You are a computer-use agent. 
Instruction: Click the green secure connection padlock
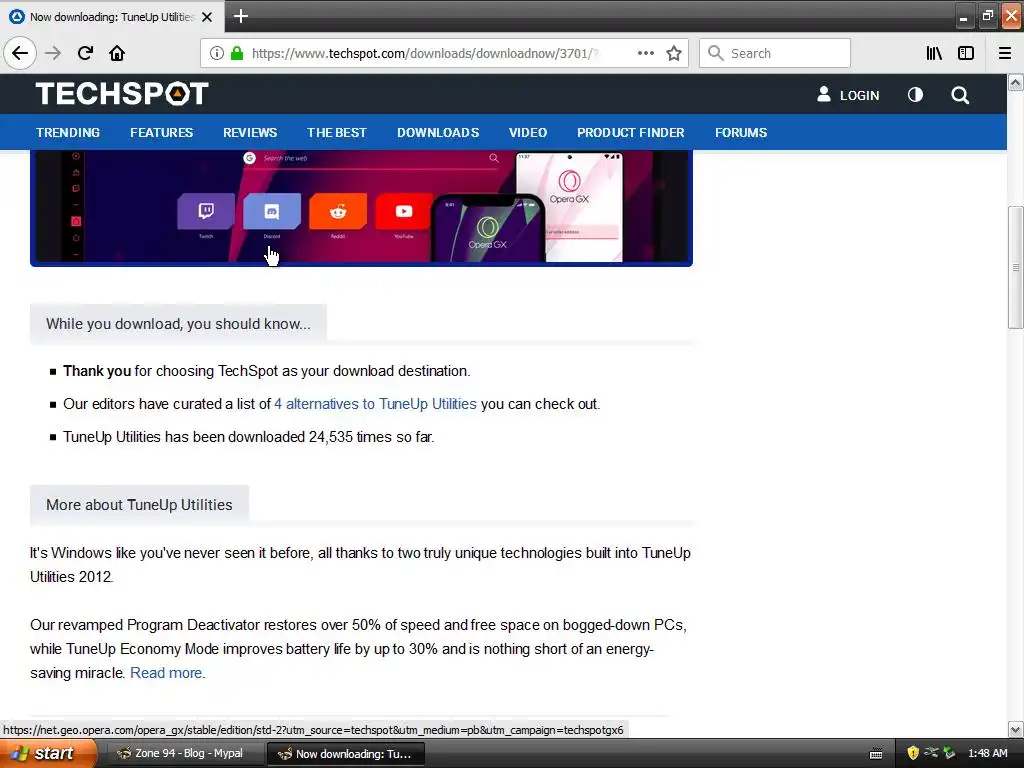pos(237,53)
